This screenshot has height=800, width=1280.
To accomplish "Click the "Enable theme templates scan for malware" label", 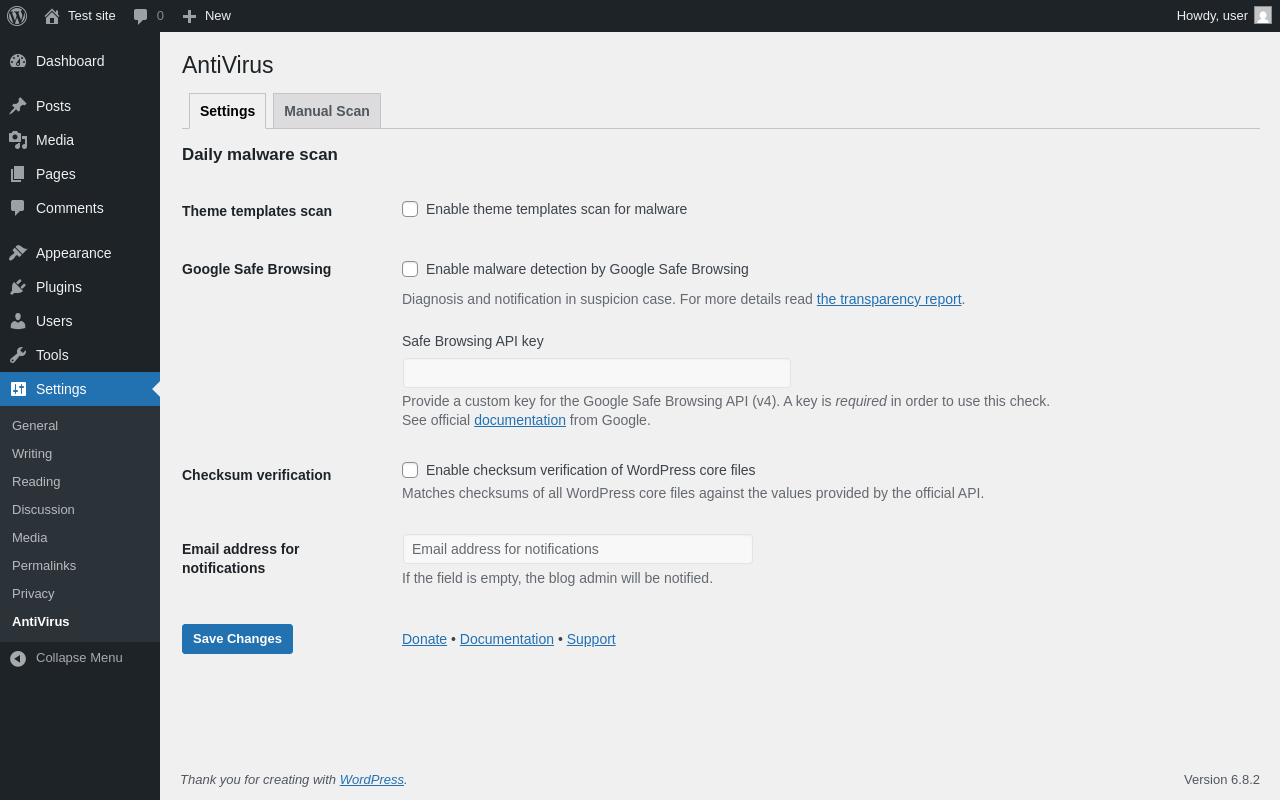I will (x=556, y=209).
